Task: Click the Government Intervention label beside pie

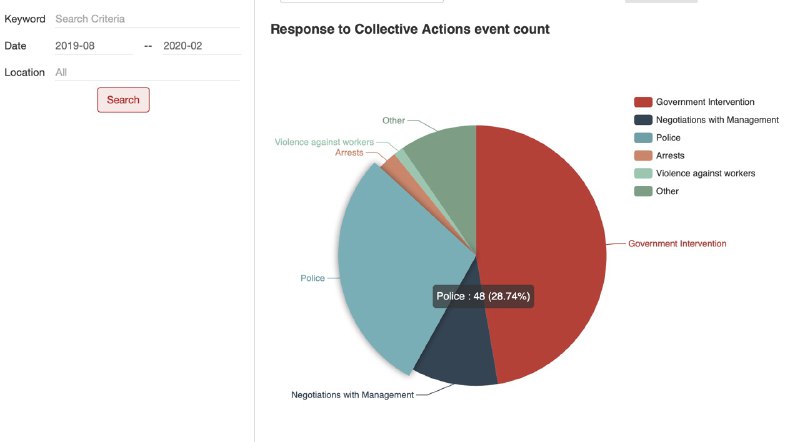Action: coord(677,244)
